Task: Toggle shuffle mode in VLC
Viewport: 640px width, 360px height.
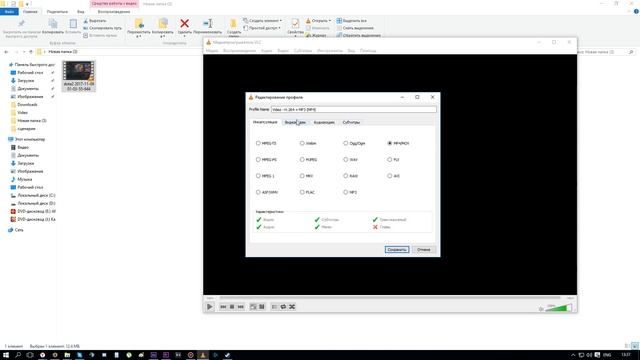Action: click(292, 307)
